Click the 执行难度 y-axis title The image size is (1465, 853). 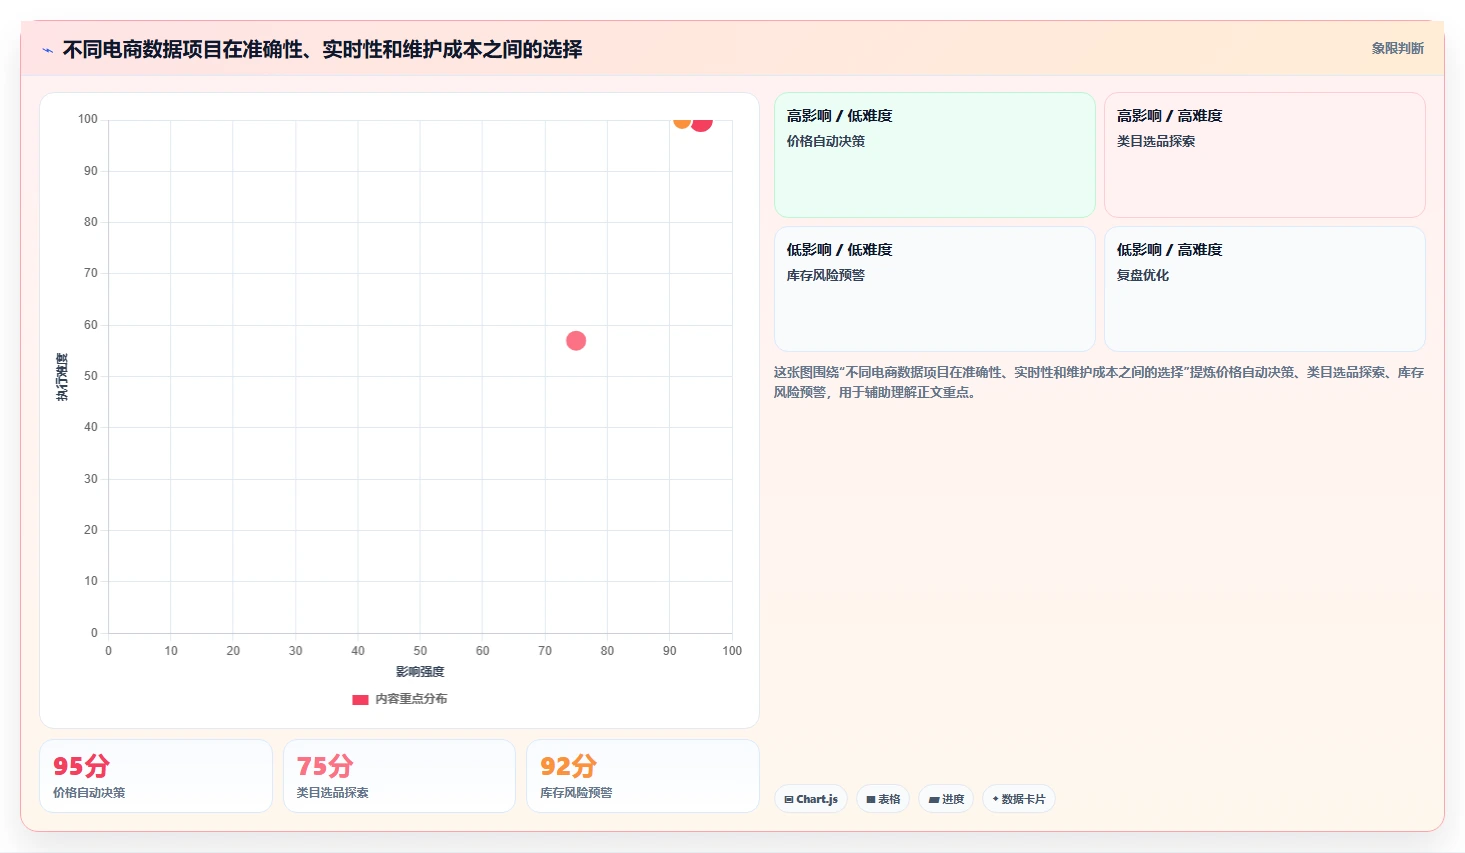(x=62, y=377)
